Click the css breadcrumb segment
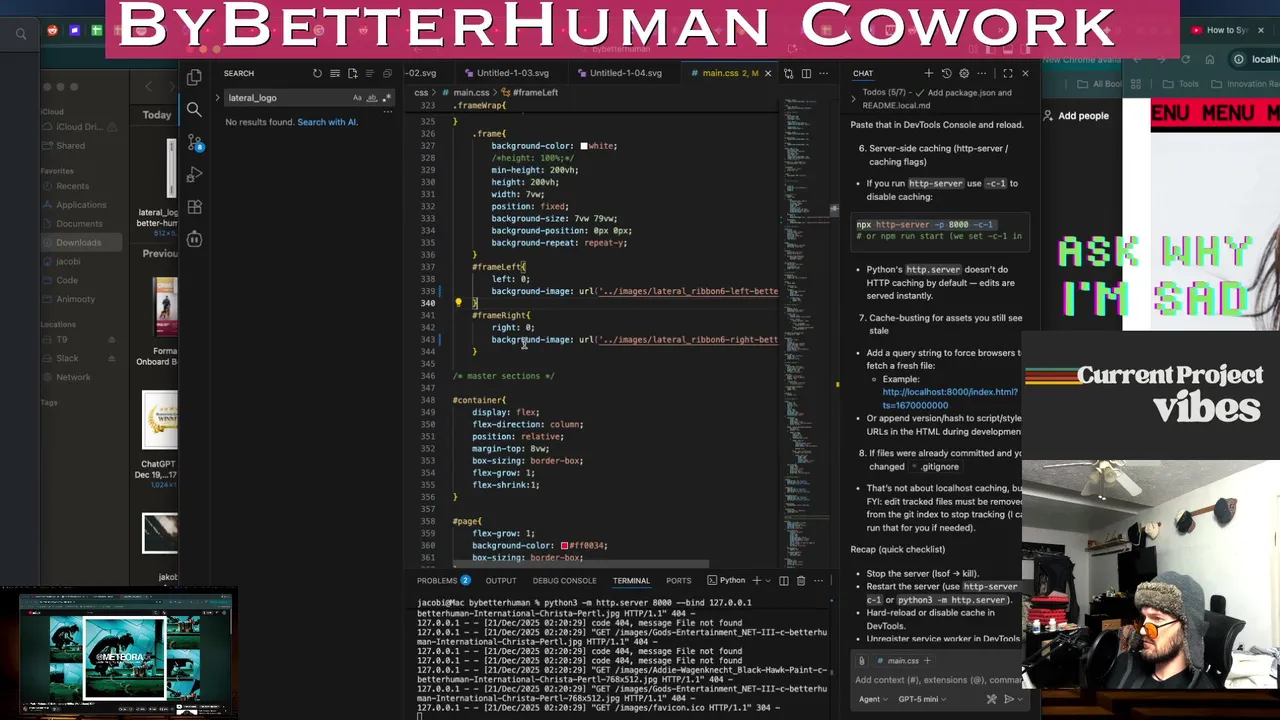The width and height of the screenshot is (1280, 720). coord(421,92)
